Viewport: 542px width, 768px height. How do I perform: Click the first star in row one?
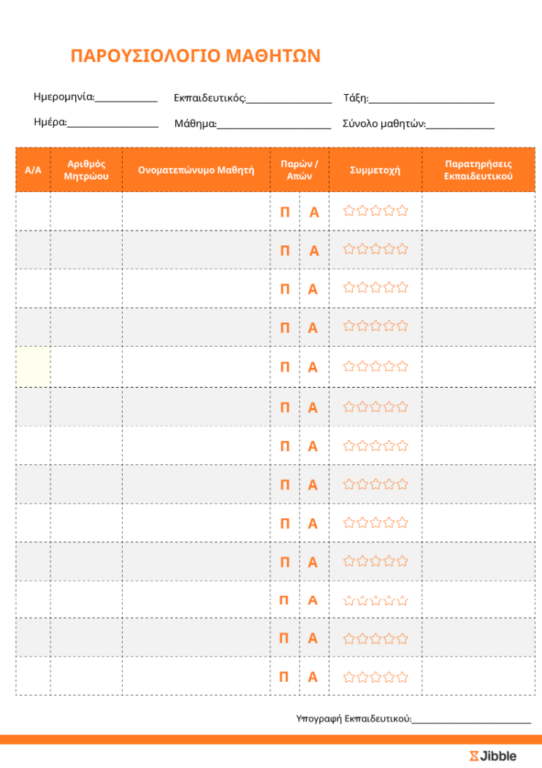tap(349, 211)
